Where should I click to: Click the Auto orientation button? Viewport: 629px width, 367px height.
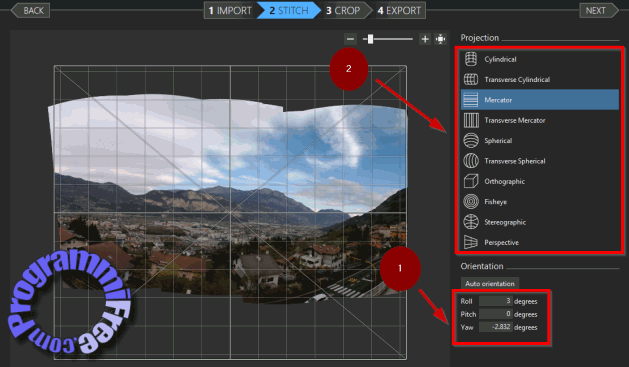click(490, 284)
